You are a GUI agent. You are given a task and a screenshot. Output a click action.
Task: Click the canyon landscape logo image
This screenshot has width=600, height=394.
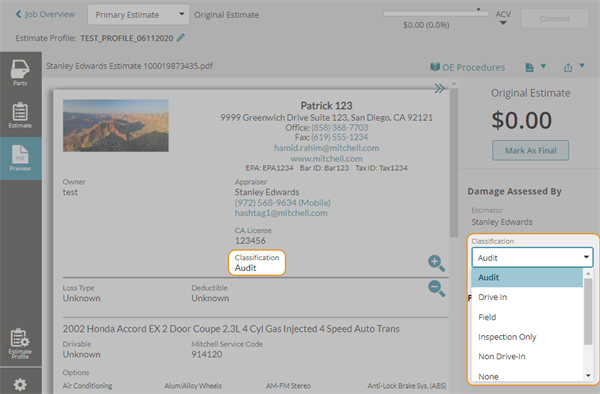(x=116, y=125)
